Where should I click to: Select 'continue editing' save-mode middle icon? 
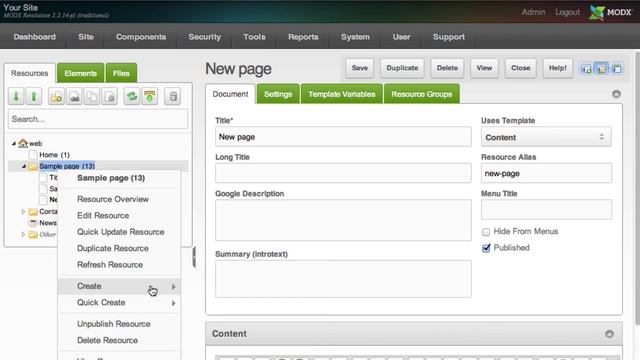click(x=602, y=69)
